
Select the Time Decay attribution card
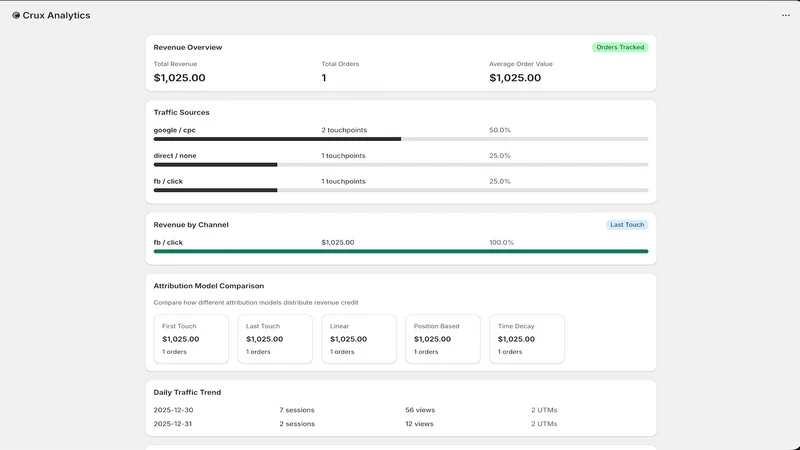(527, 339)
